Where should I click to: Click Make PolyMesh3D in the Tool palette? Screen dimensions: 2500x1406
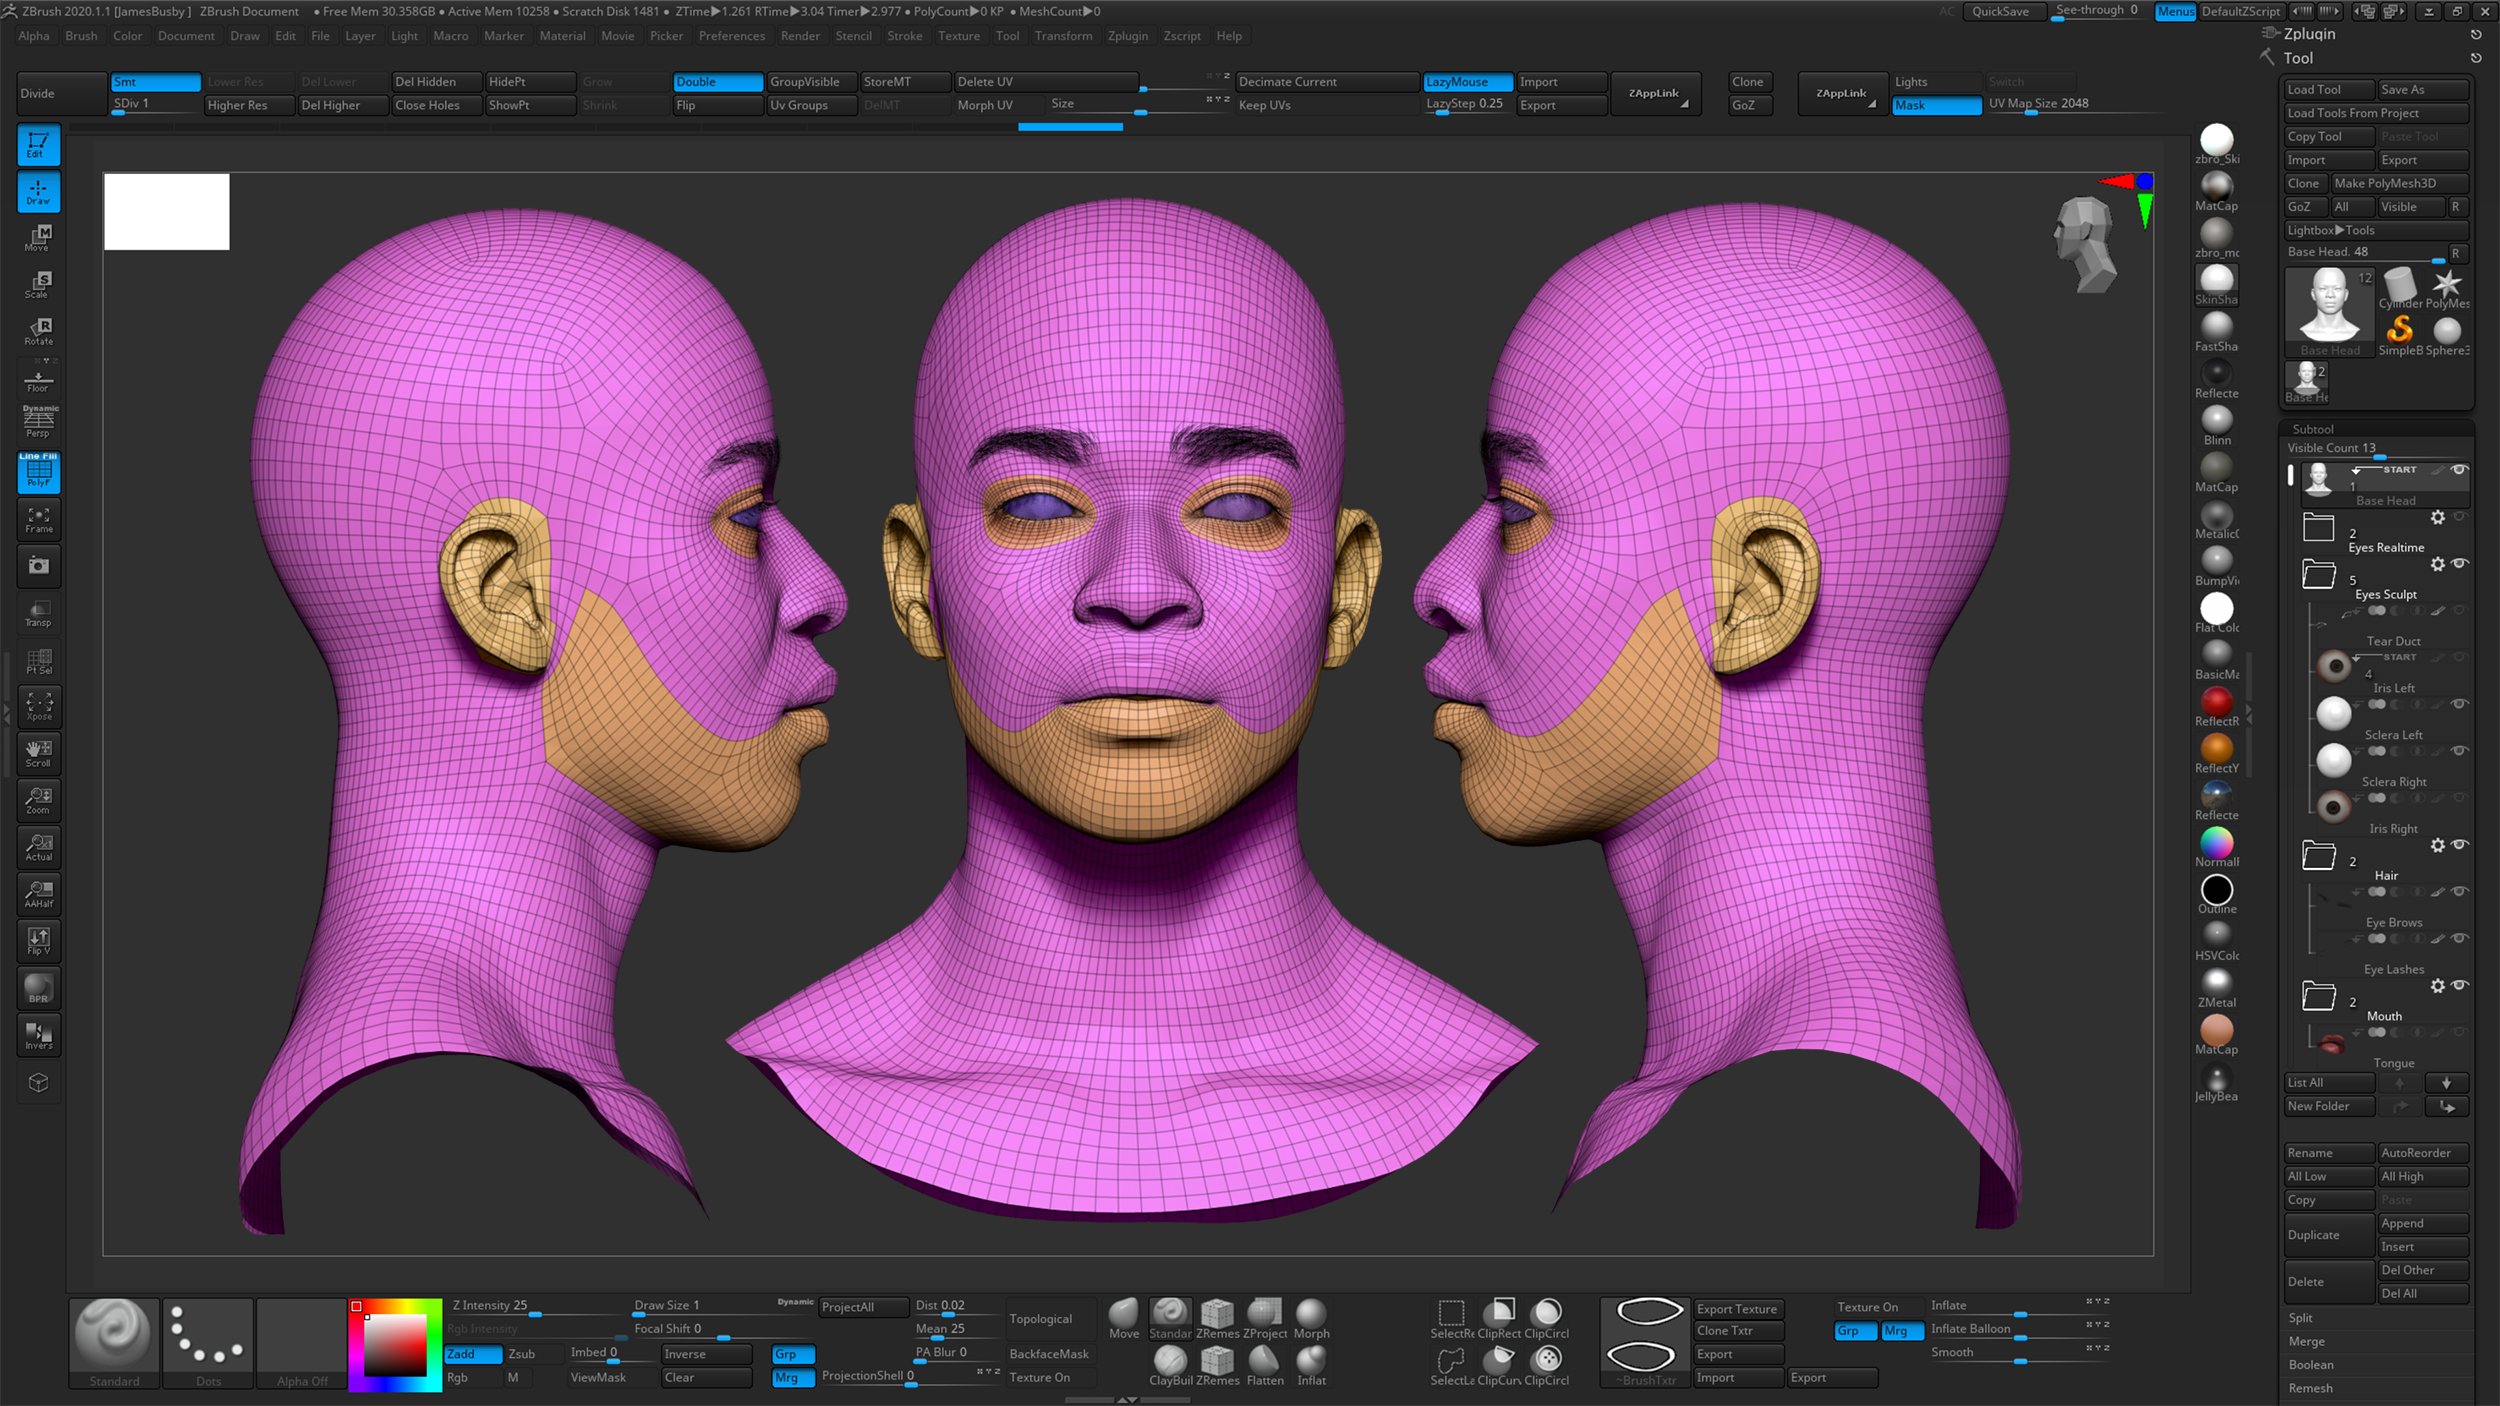pos(2398,183)
